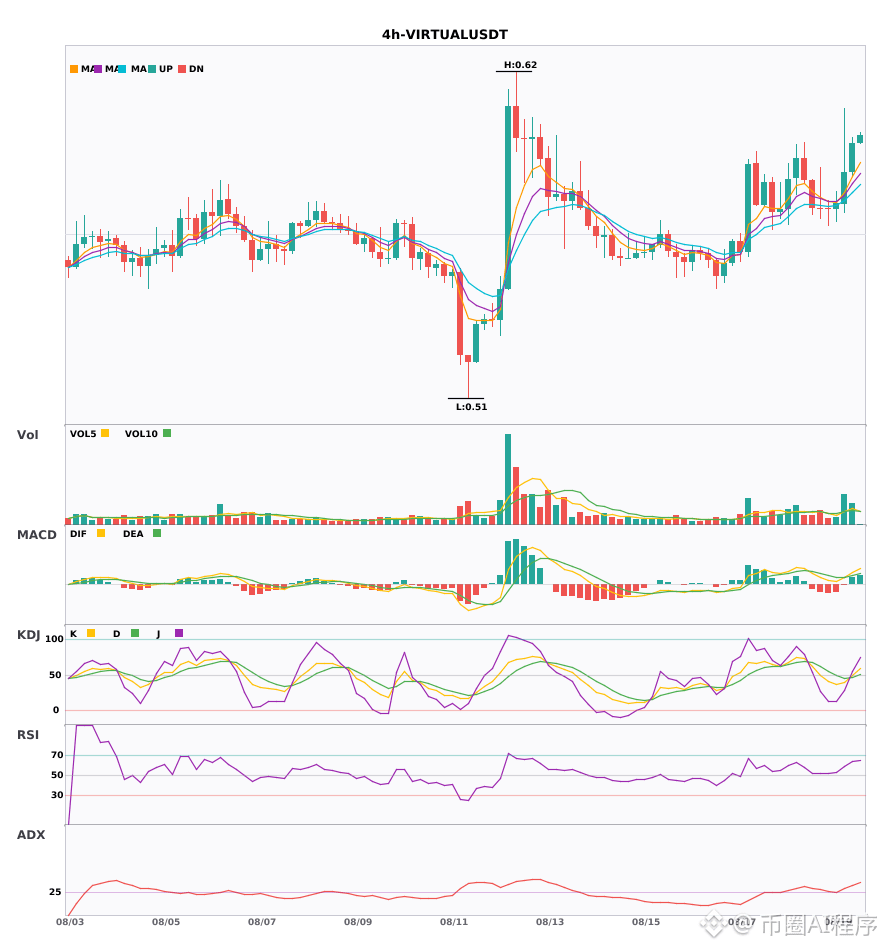Click the 50 level on RSI axis

point(57,775)
